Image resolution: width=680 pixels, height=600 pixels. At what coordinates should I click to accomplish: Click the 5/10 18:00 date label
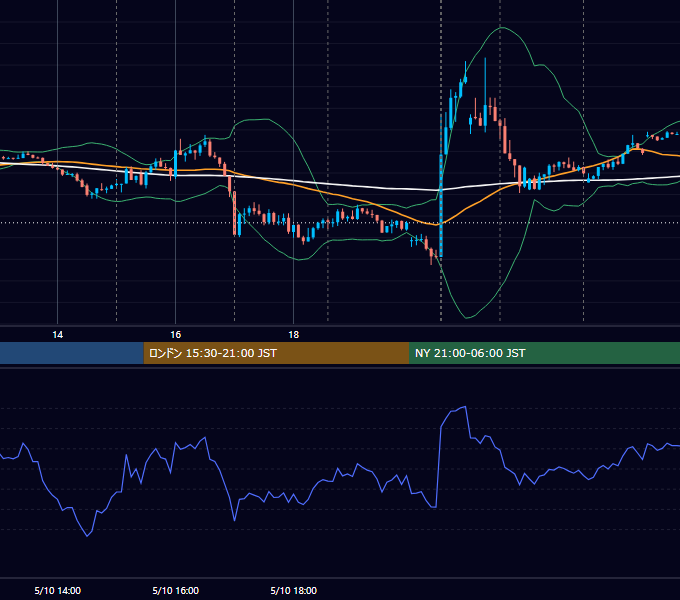click(x=294, y=590)
